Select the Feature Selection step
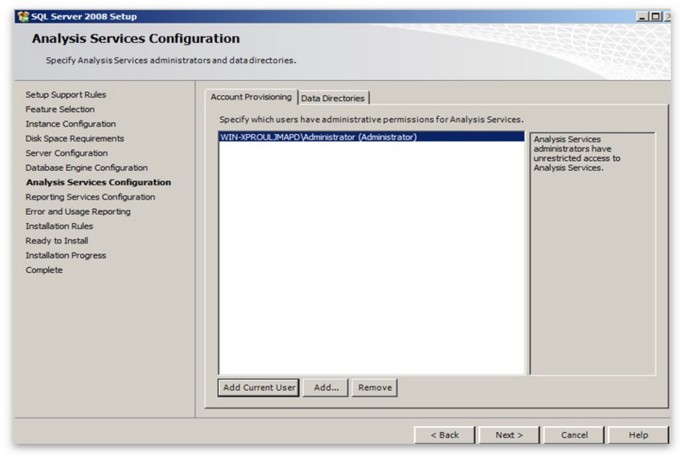This screenshot has width=684, height=459. pos(60,109)
